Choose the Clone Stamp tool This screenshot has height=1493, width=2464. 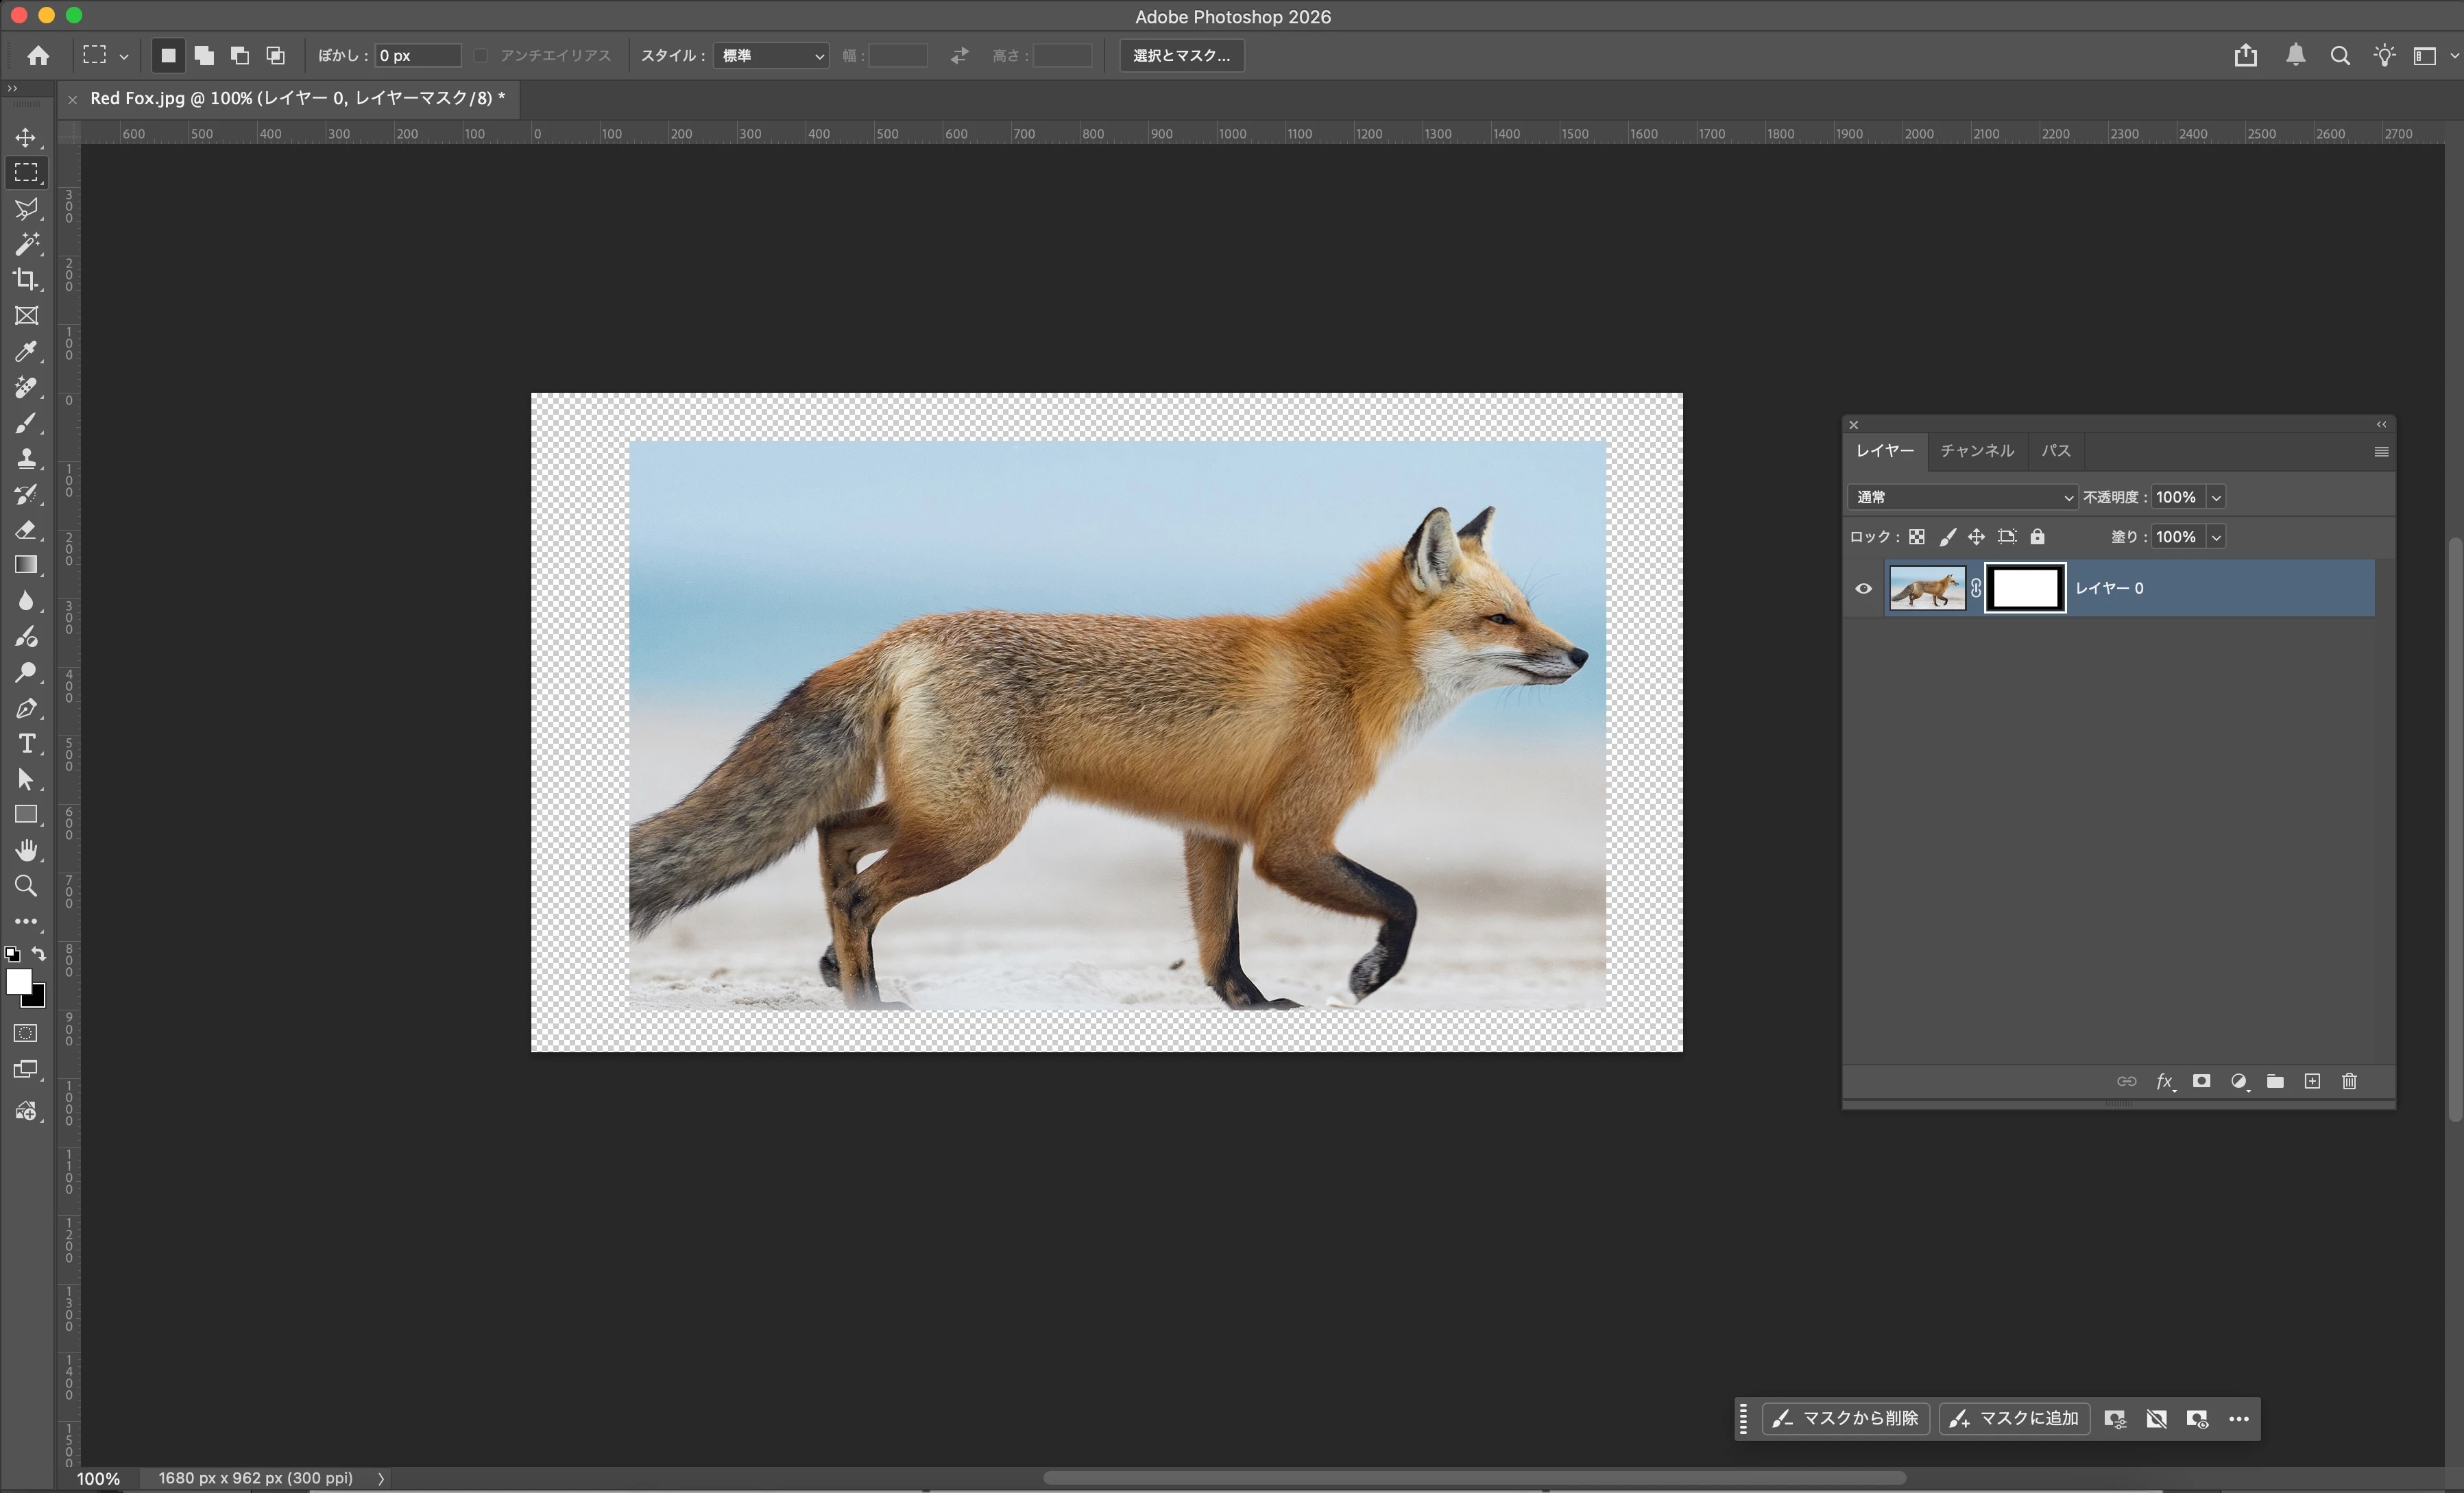pyautogui.click(x=26, y=459)
